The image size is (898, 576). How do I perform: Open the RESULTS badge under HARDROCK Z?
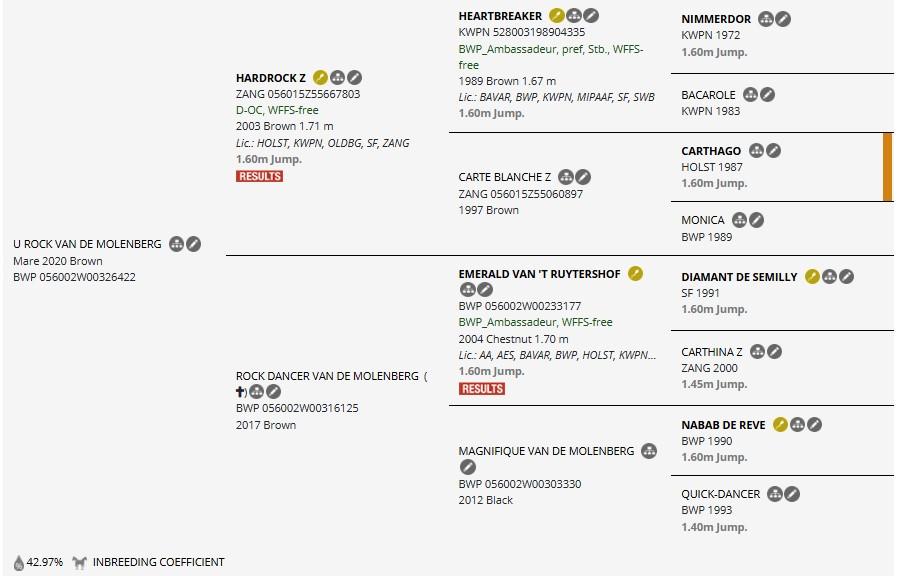point(259,176)
